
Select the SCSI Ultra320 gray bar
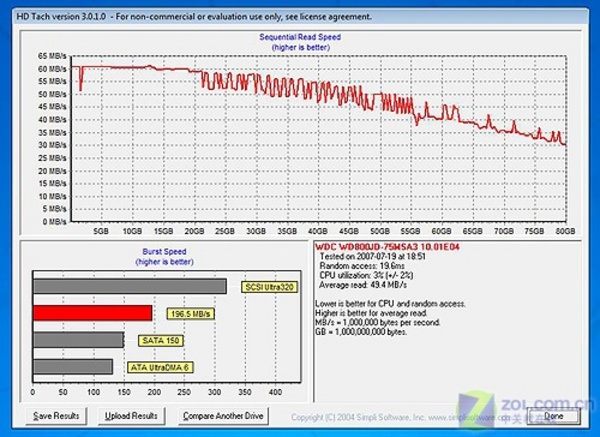(130, 286)
